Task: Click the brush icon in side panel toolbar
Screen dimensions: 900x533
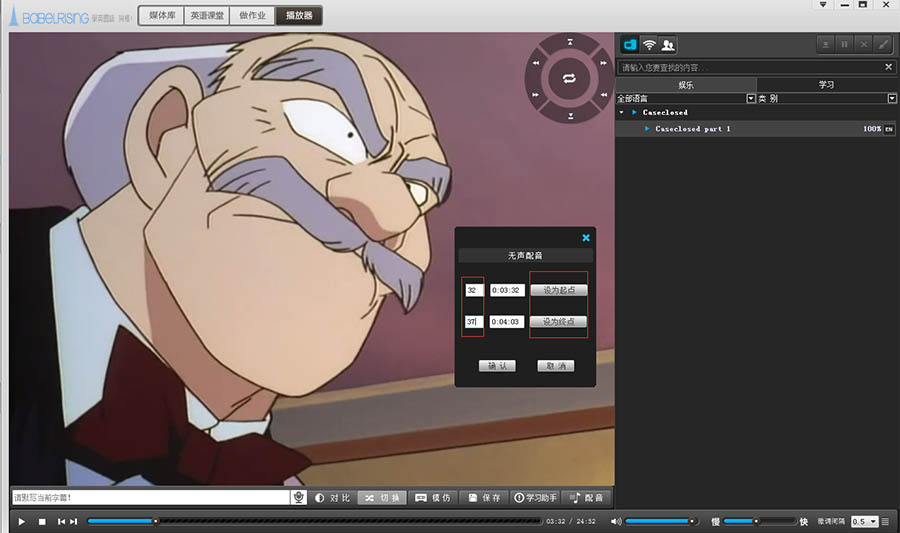Action: pos(883,44)
